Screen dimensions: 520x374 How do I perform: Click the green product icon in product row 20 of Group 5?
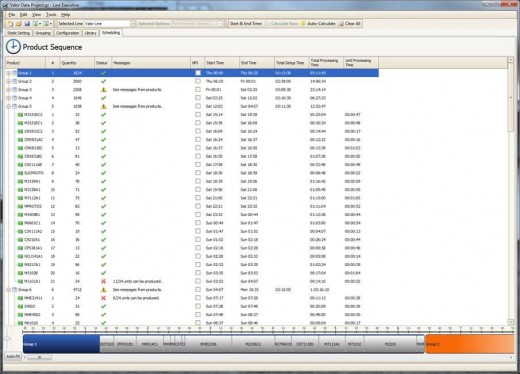pos(20,273)
